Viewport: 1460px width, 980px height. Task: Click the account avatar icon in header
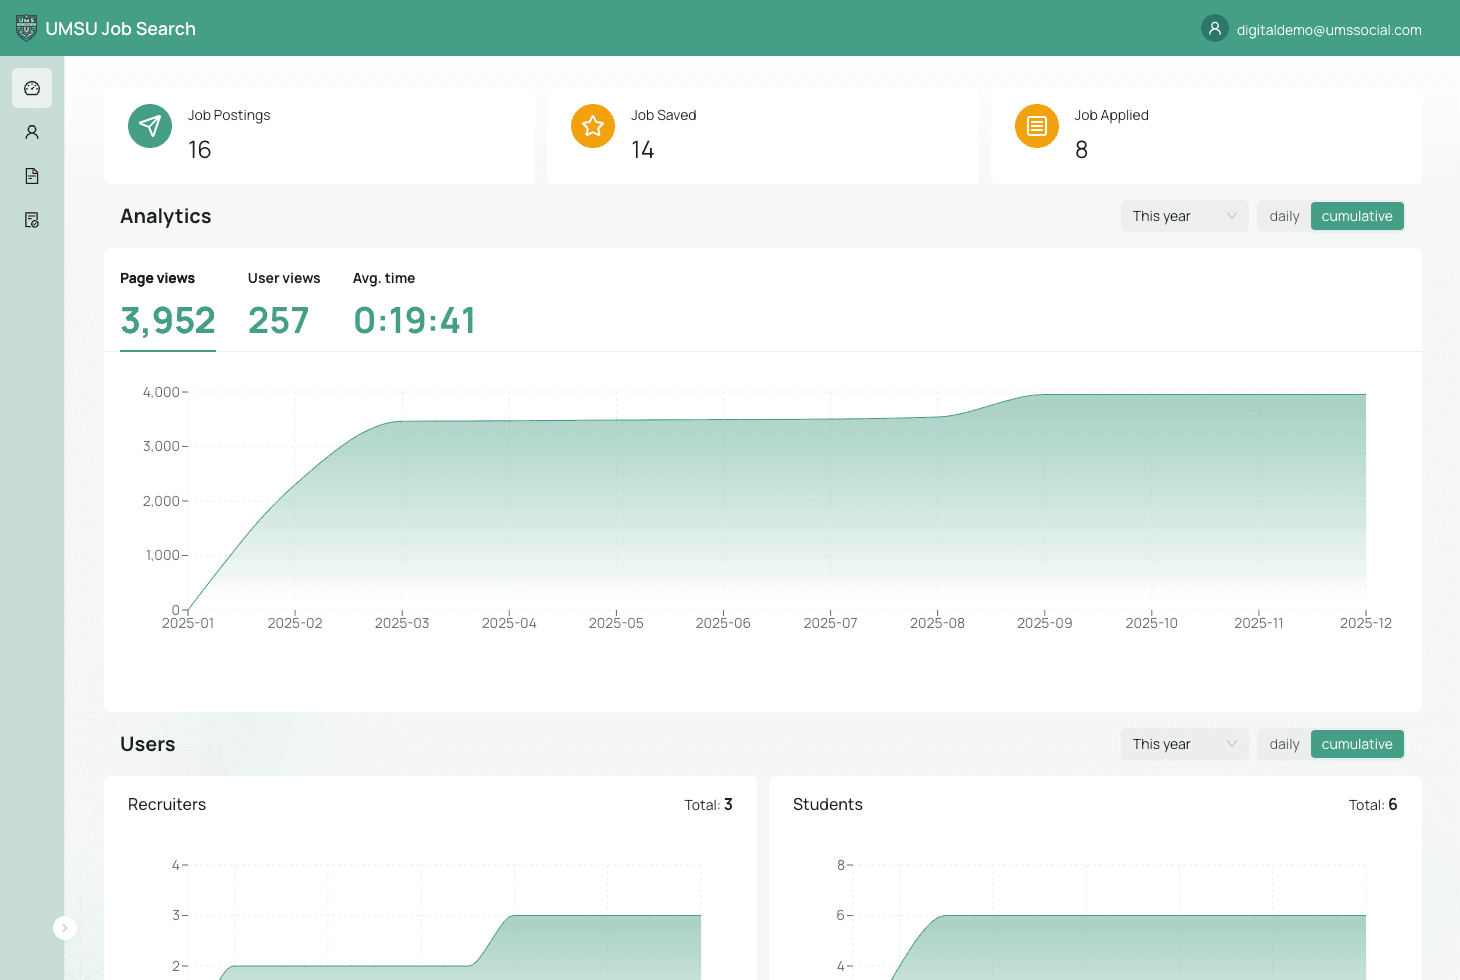(1215, 28)
